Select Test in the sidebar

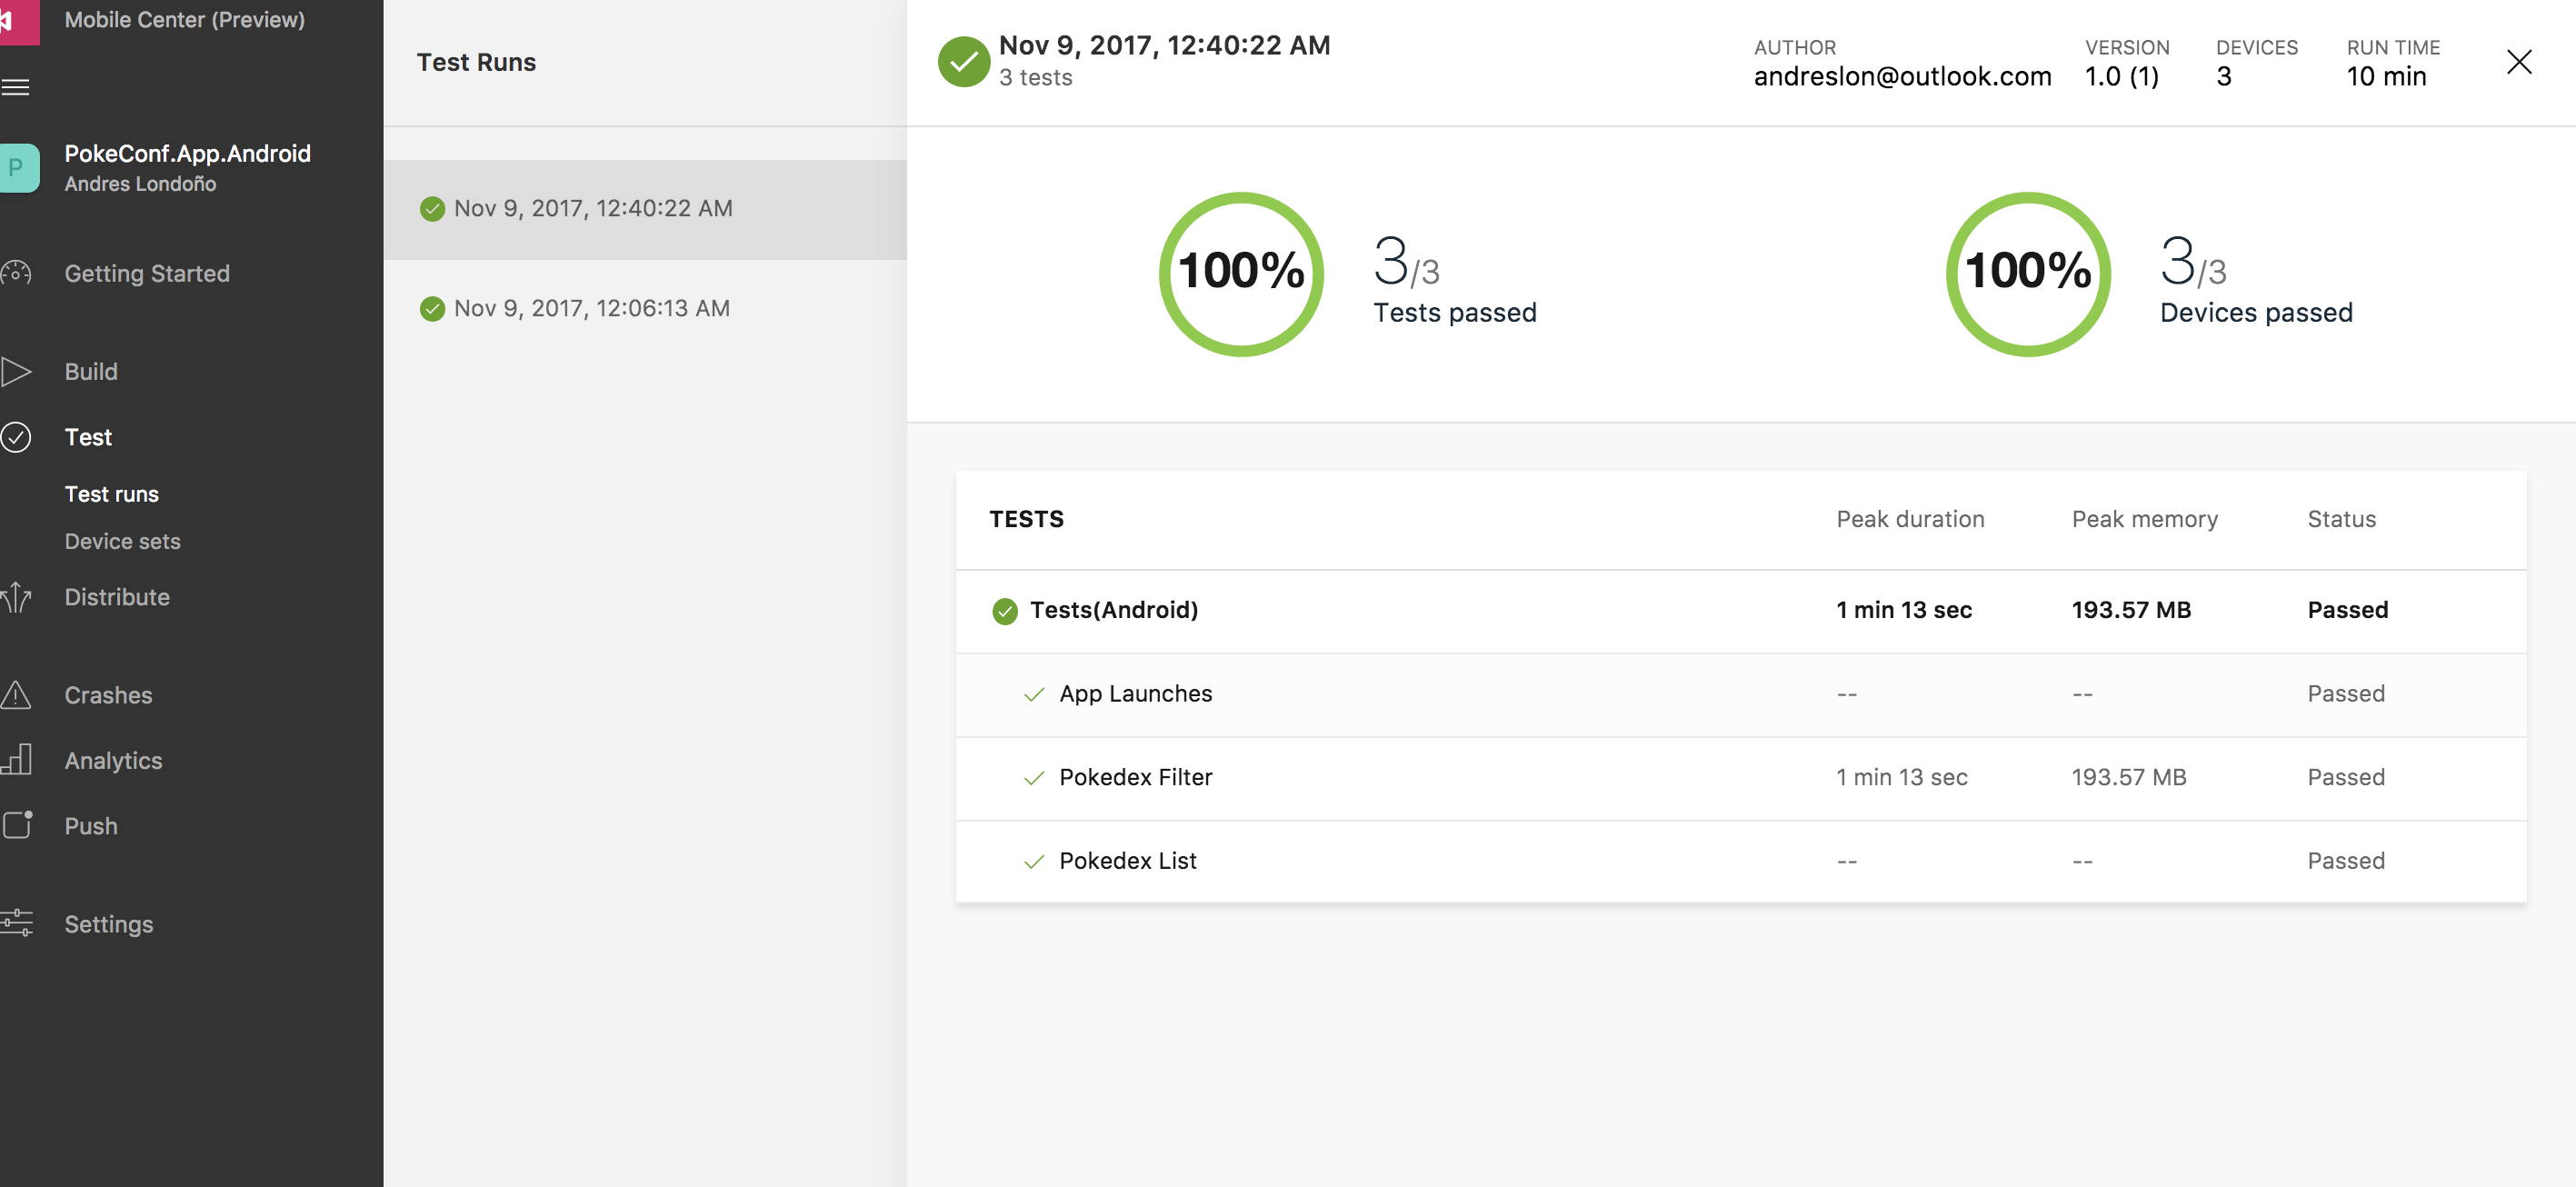88,437
